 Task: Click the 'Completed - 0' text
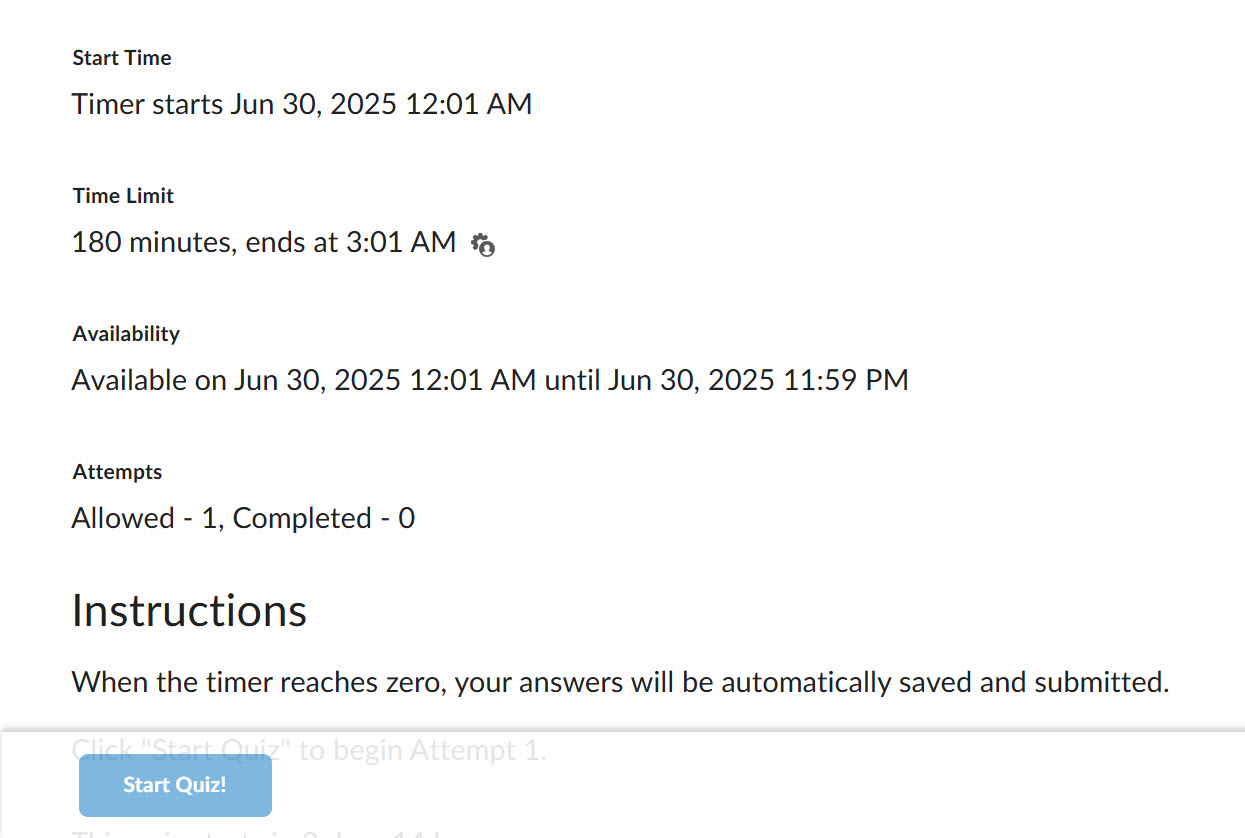coord(323,518)
